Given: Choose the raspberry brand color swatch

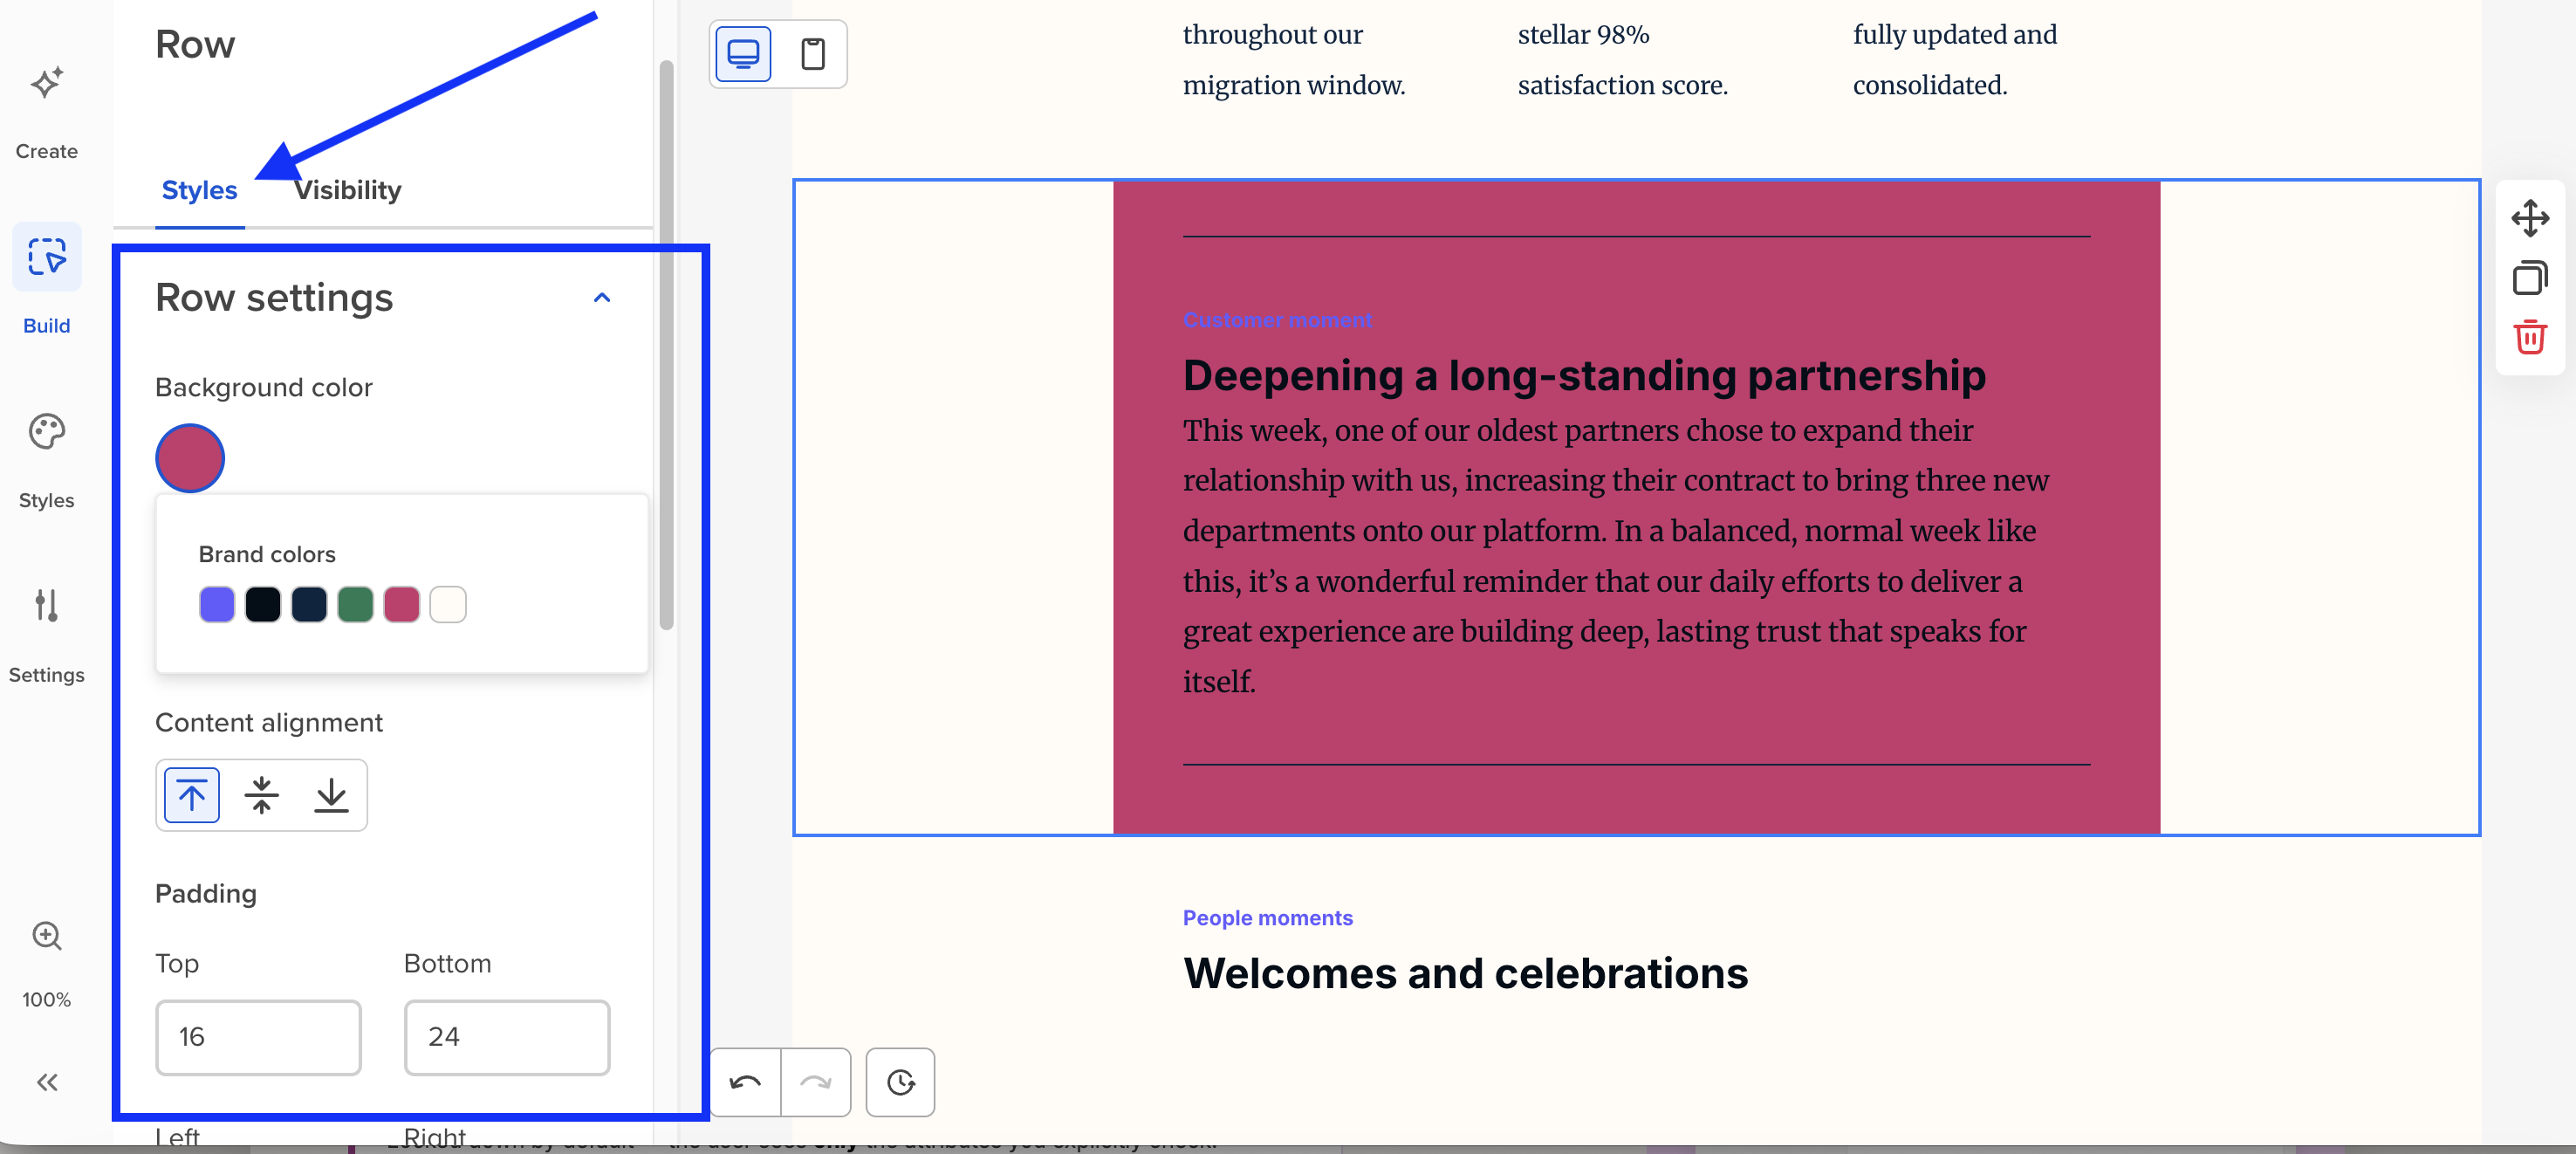Looking at the screenshot, I should coord(402,605).
